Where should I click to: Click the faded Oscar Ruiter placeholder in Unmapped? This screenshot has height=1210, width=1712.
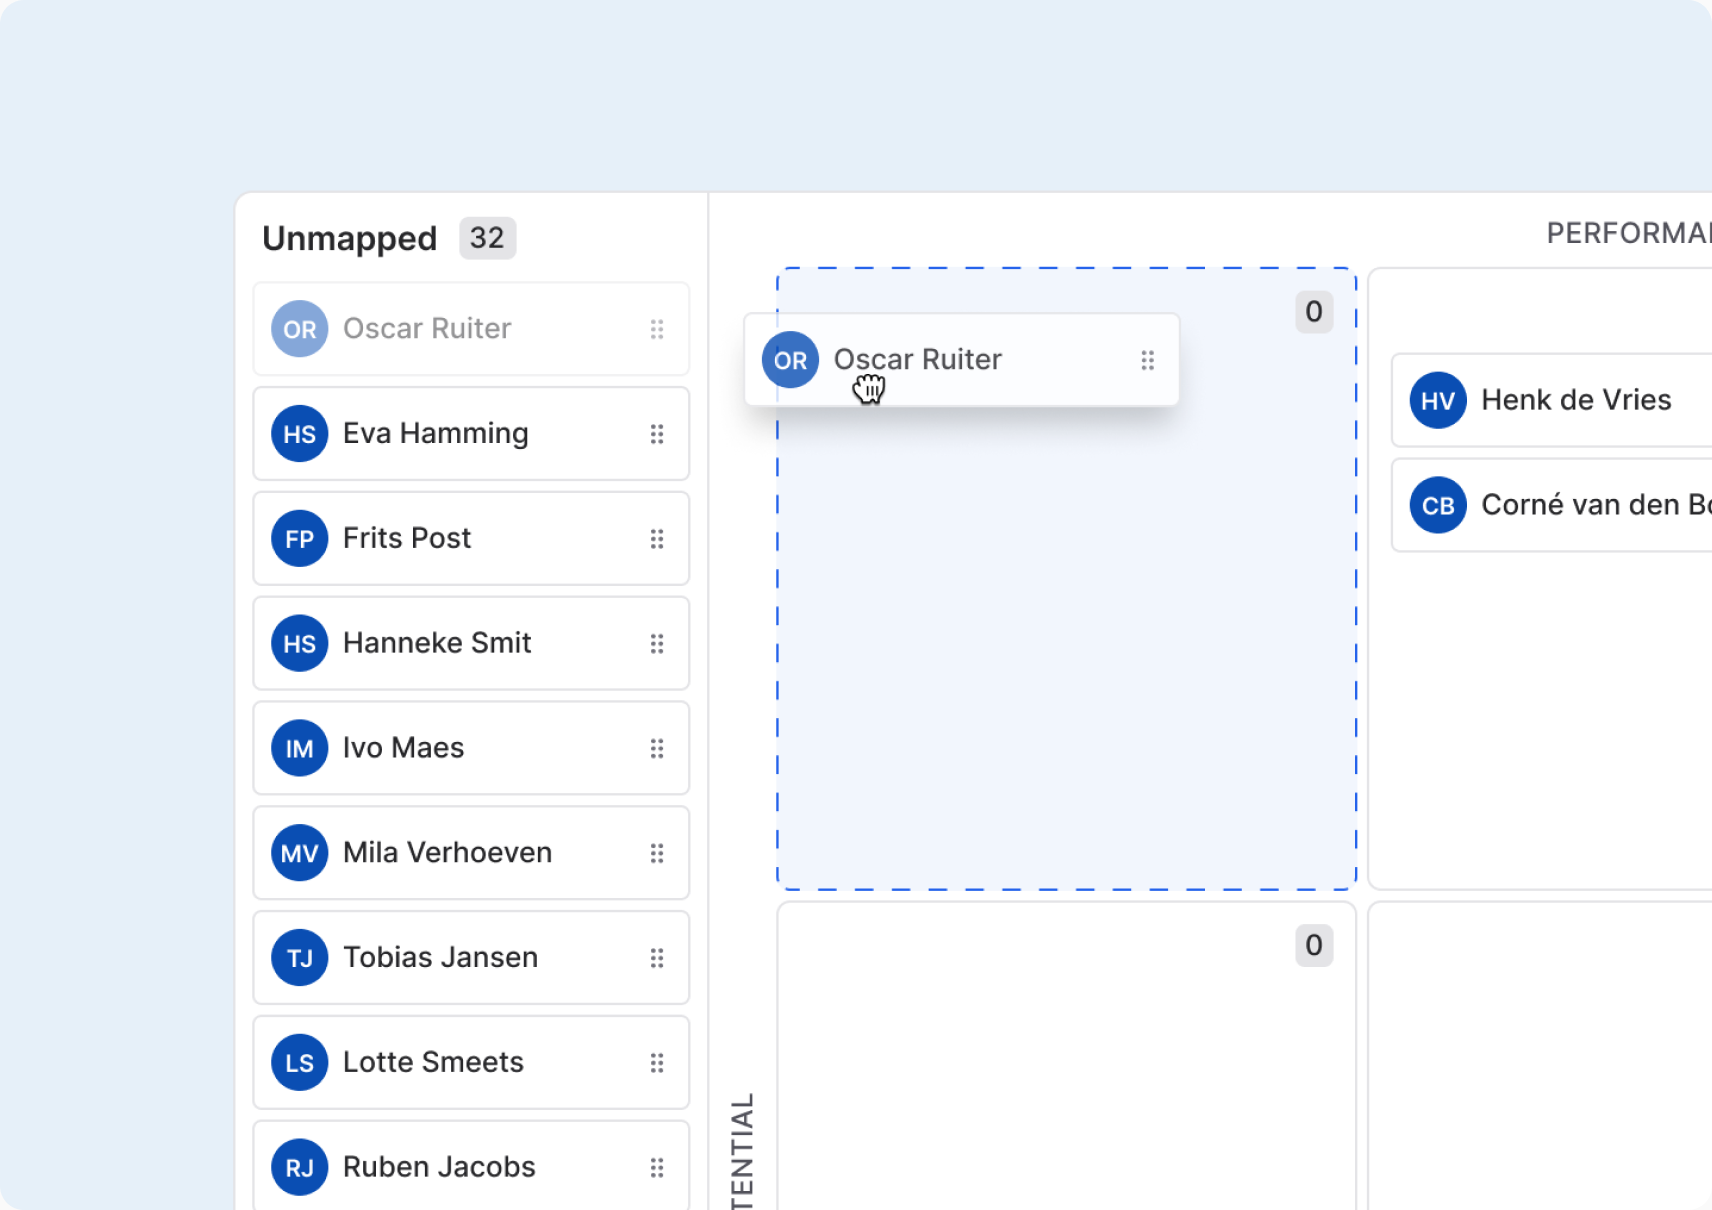pos(471,329)
